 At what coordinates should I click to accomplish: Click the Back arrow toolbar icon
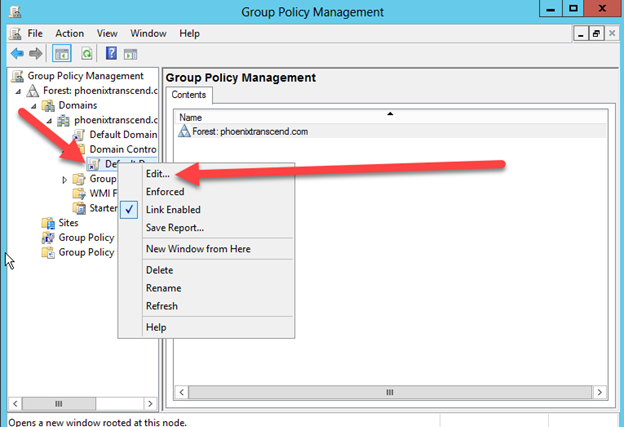click(x=15, y=53)
